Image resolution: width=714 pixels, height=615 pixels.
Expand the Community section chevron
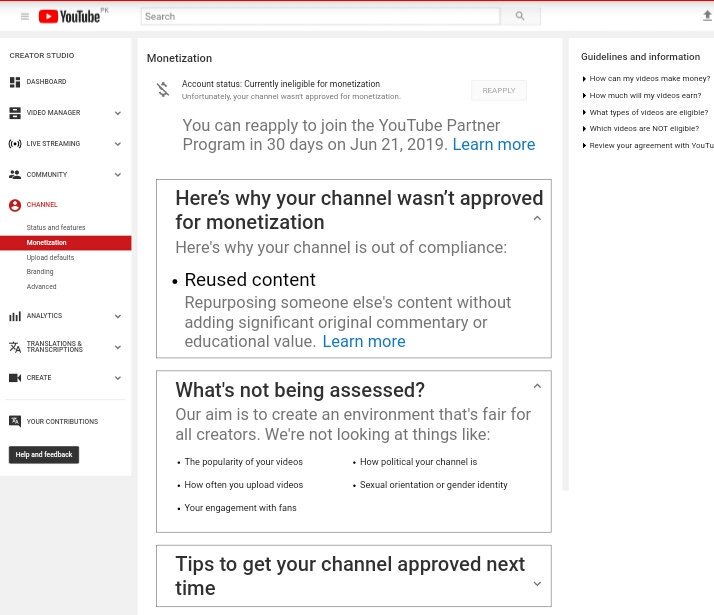click(x=118, y=175)
